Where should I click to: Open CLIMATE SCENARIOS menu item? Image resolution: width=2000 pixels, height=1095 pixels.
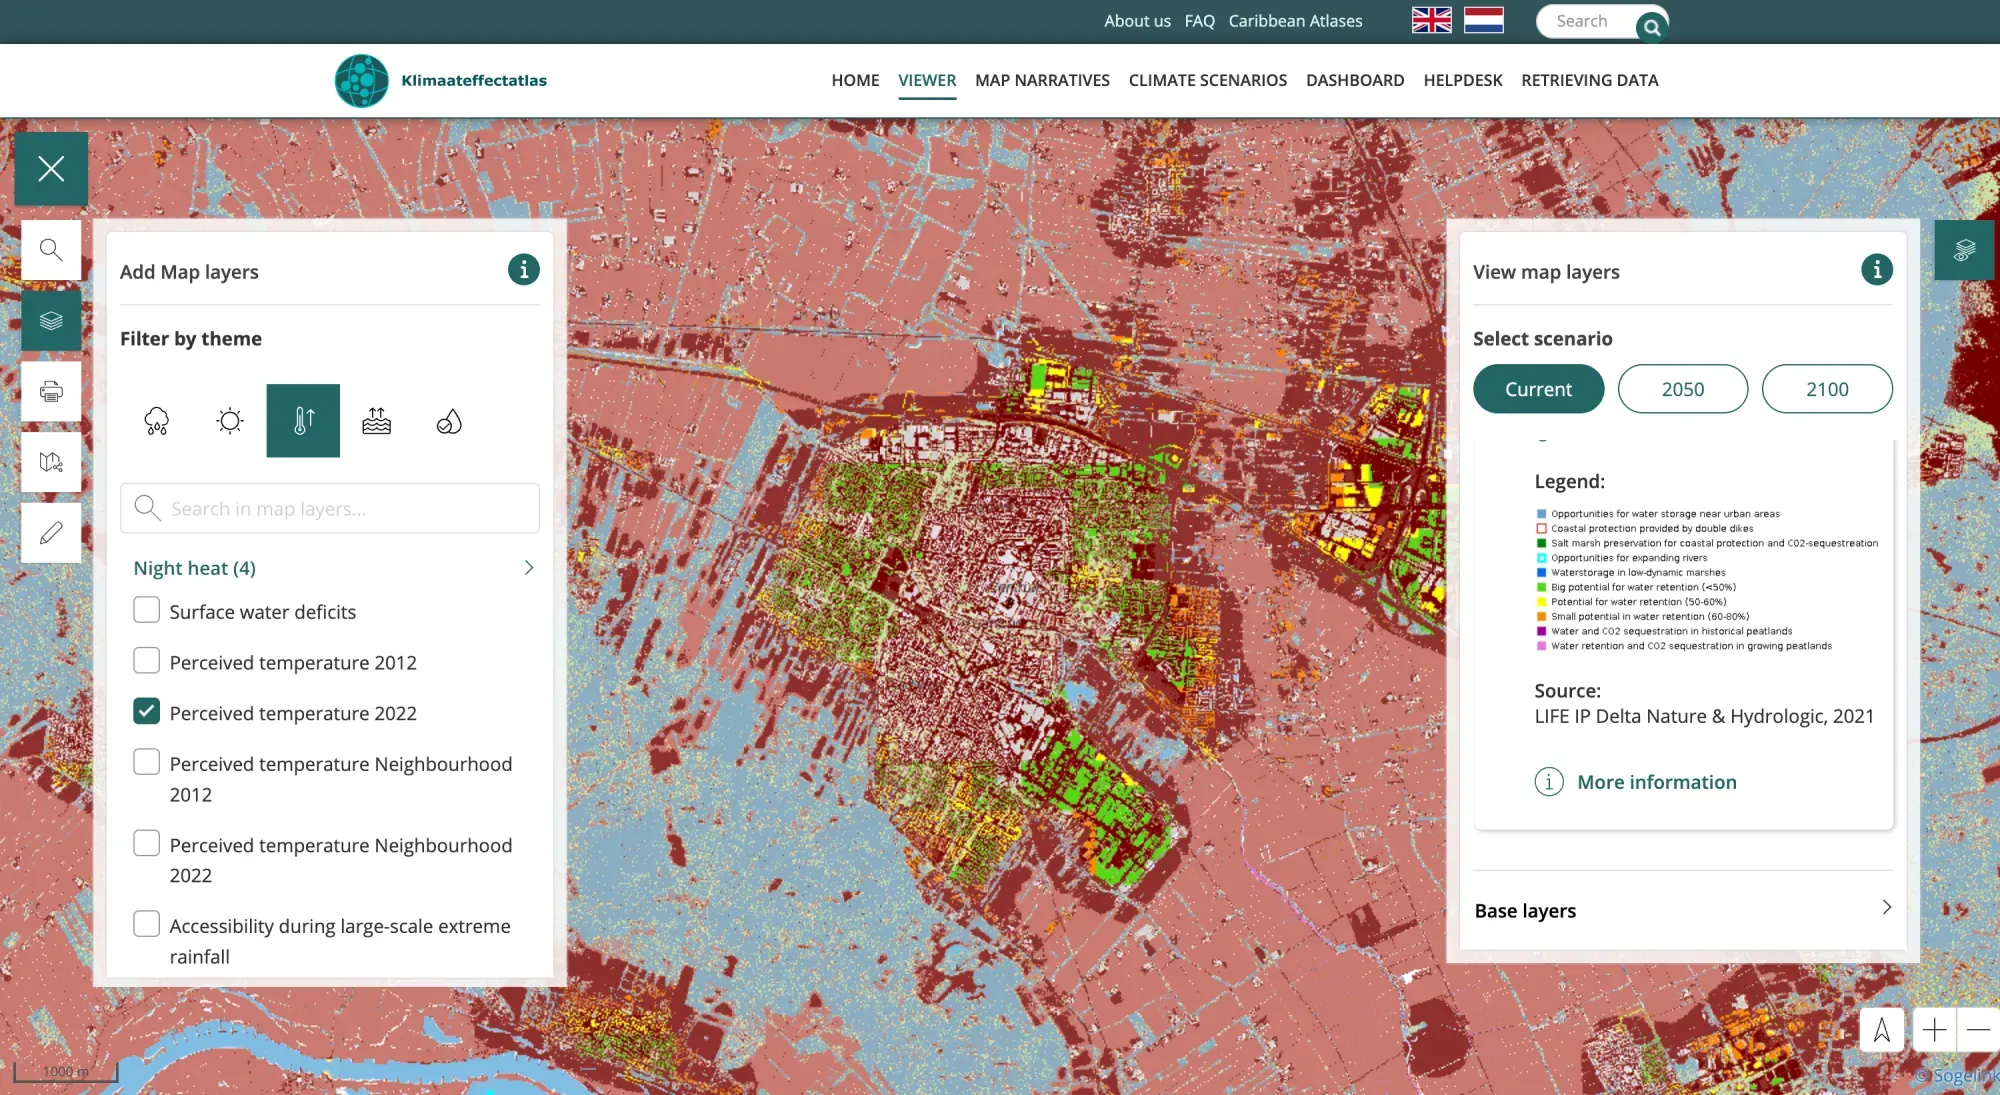pos(1208,80)
